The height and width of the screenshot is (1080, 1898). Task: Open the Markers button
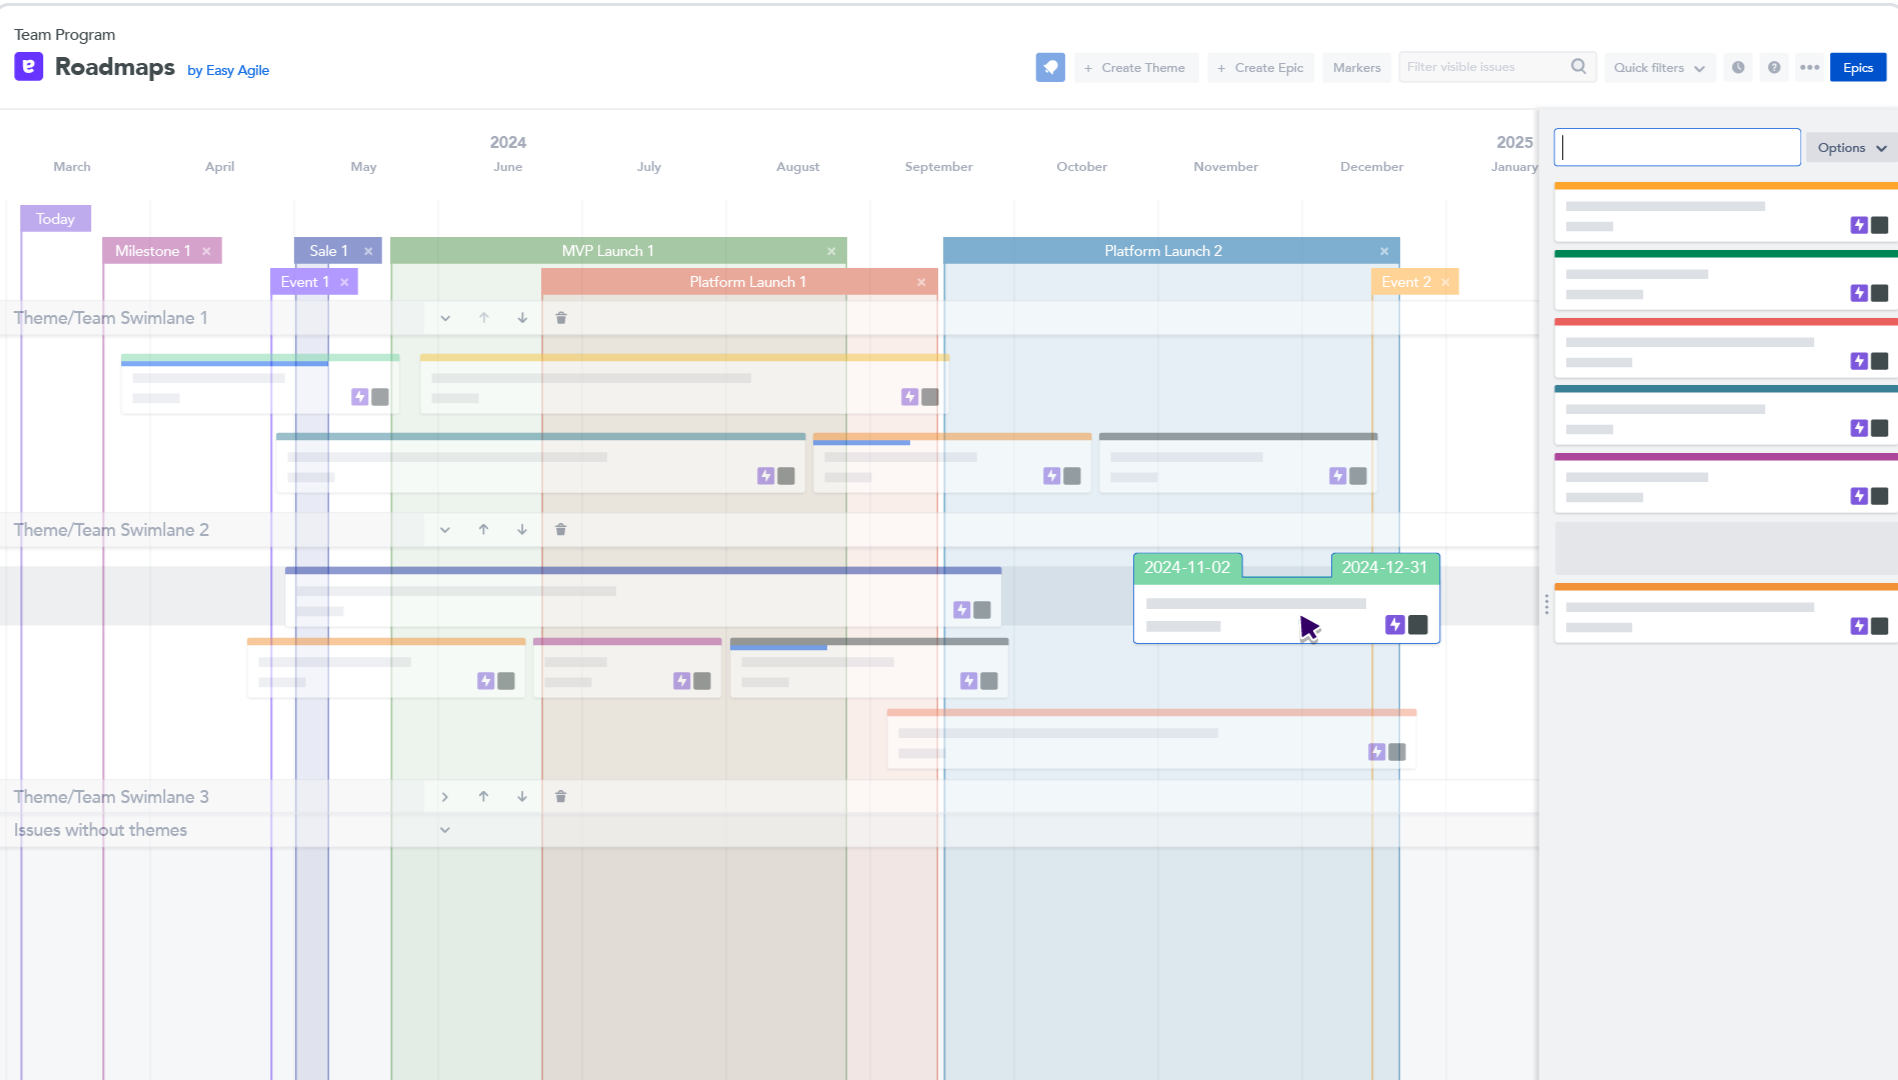(x=1357, y=67)
